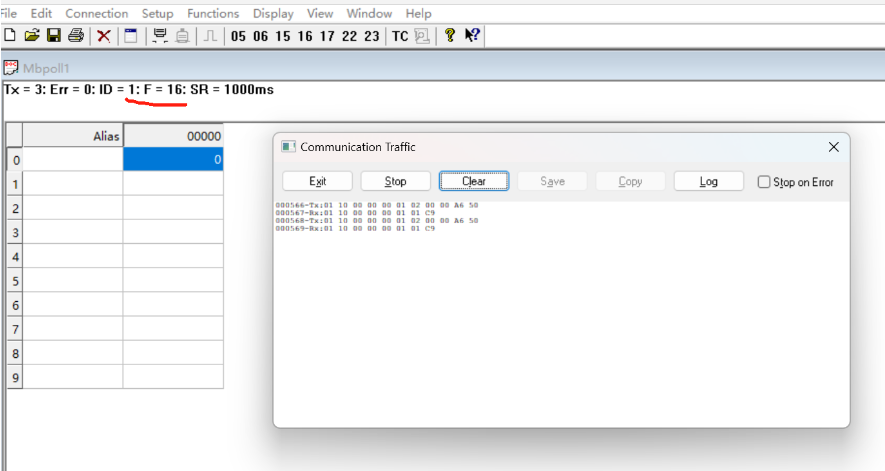Open the Display menu
The height and width of the screenshot is (471, 885).
pos(273,14)
